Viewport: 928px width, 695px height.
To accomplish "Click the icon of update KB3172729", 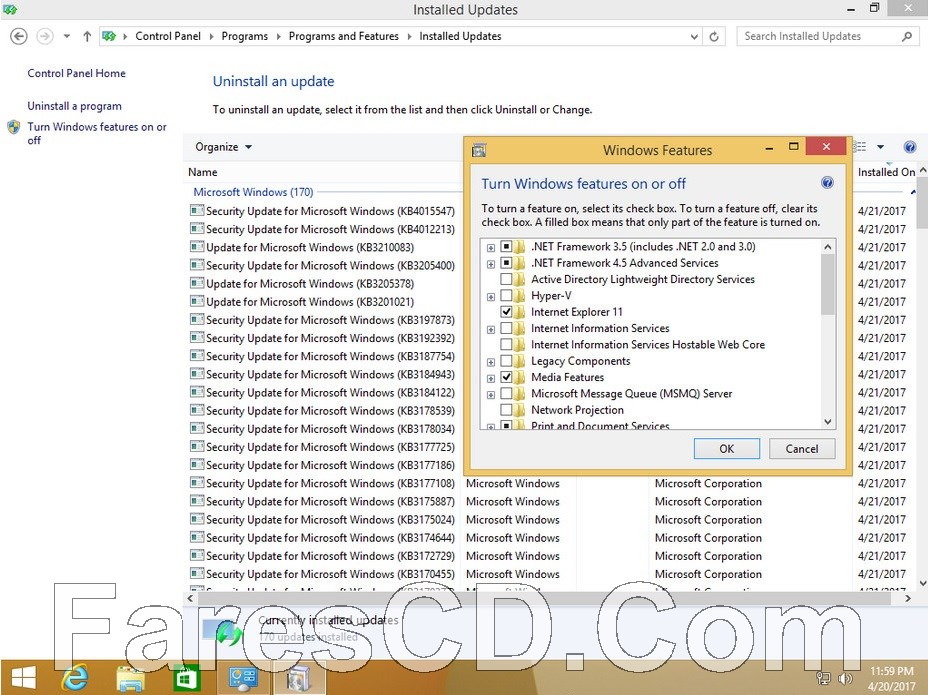I will (x=197, y=555).
